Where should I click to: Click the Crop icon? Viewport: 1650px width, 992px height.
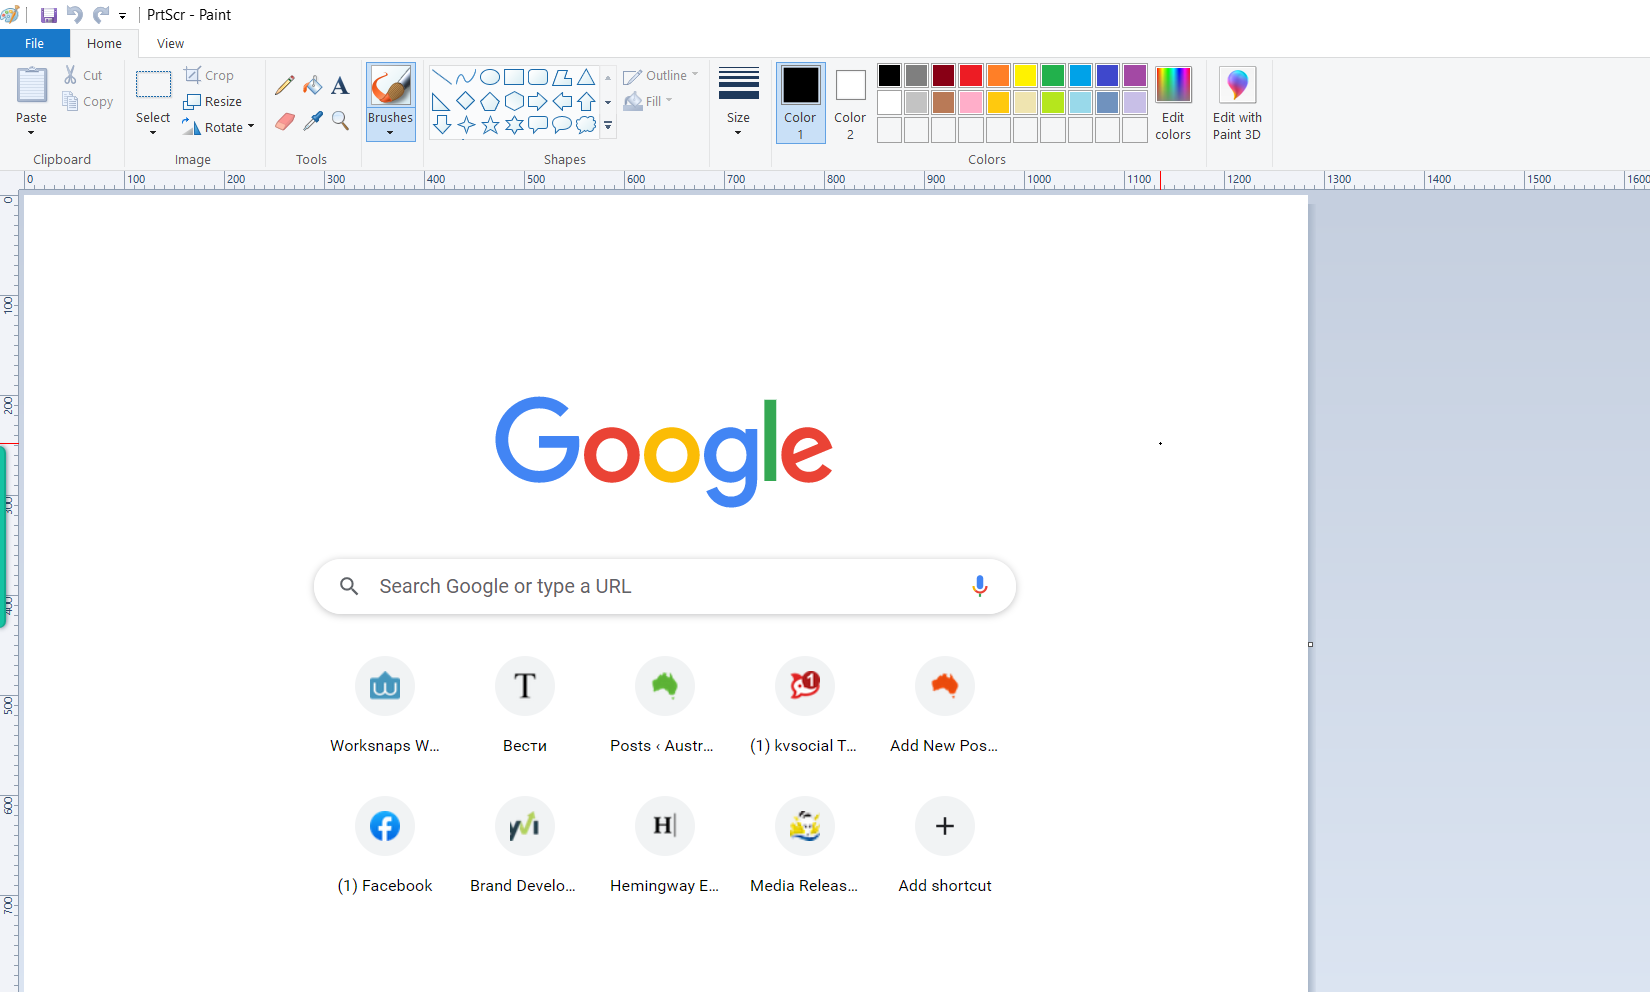pyautogui.click(x=191, y=74)
